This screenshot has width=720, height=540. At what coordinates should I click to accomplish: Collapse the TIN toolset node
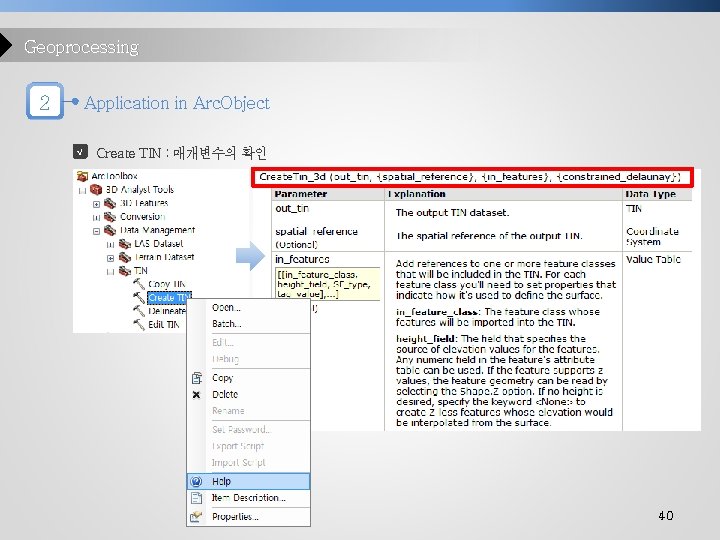pos(110,271)
